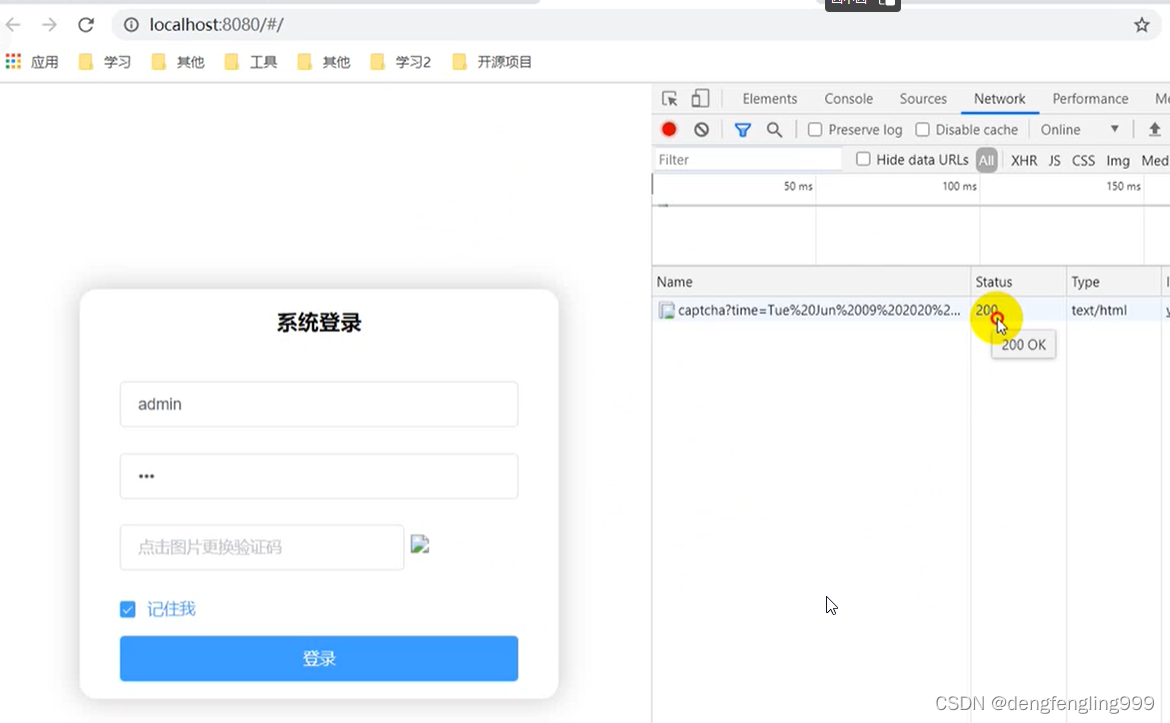Open the first 学习 bookmark folder
The height and width of the screenshot is (723, 1170).
pos(105,62)
